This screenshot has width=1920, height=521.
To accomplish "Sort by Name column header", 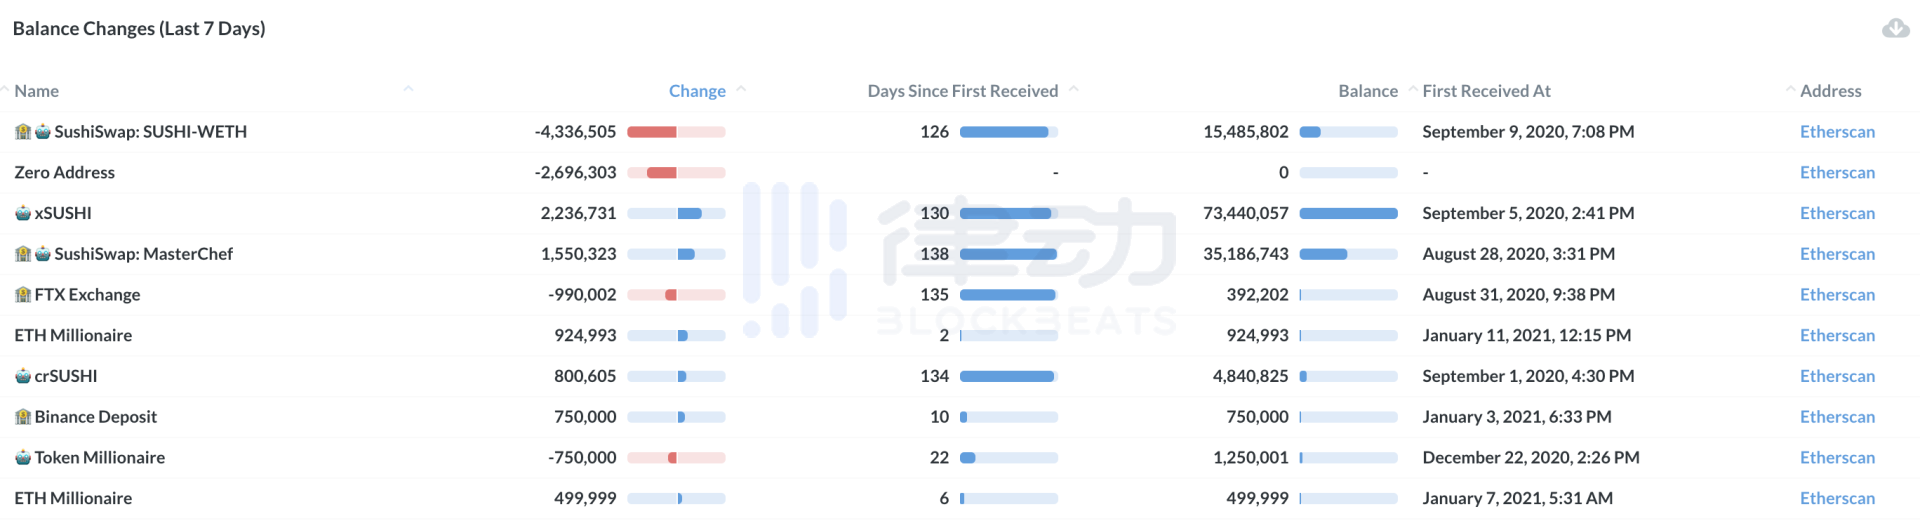I will pos(36,91).
